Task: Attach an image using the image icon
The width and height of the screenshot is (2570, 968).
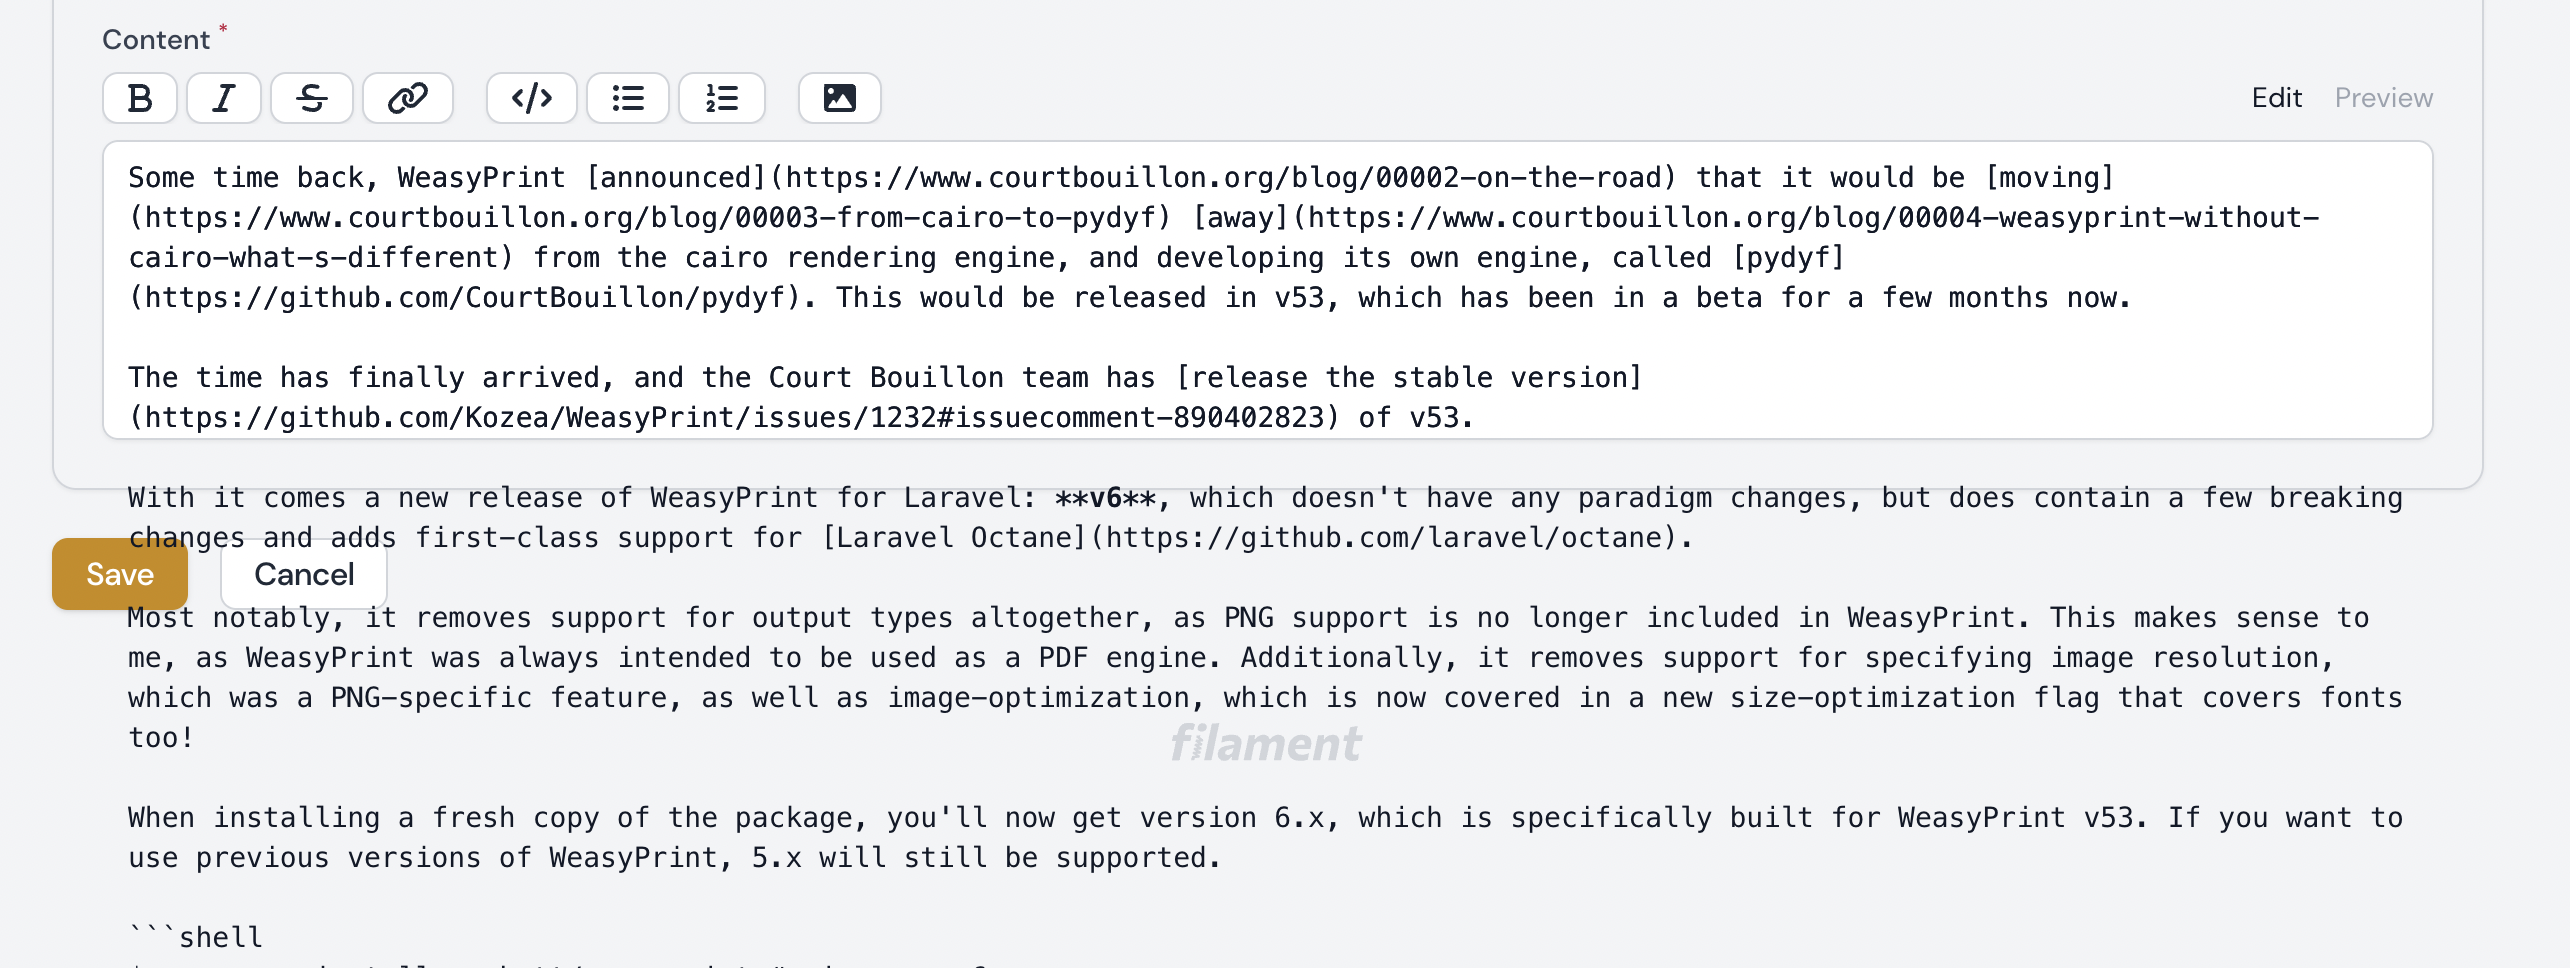Action: click(839, 97)
